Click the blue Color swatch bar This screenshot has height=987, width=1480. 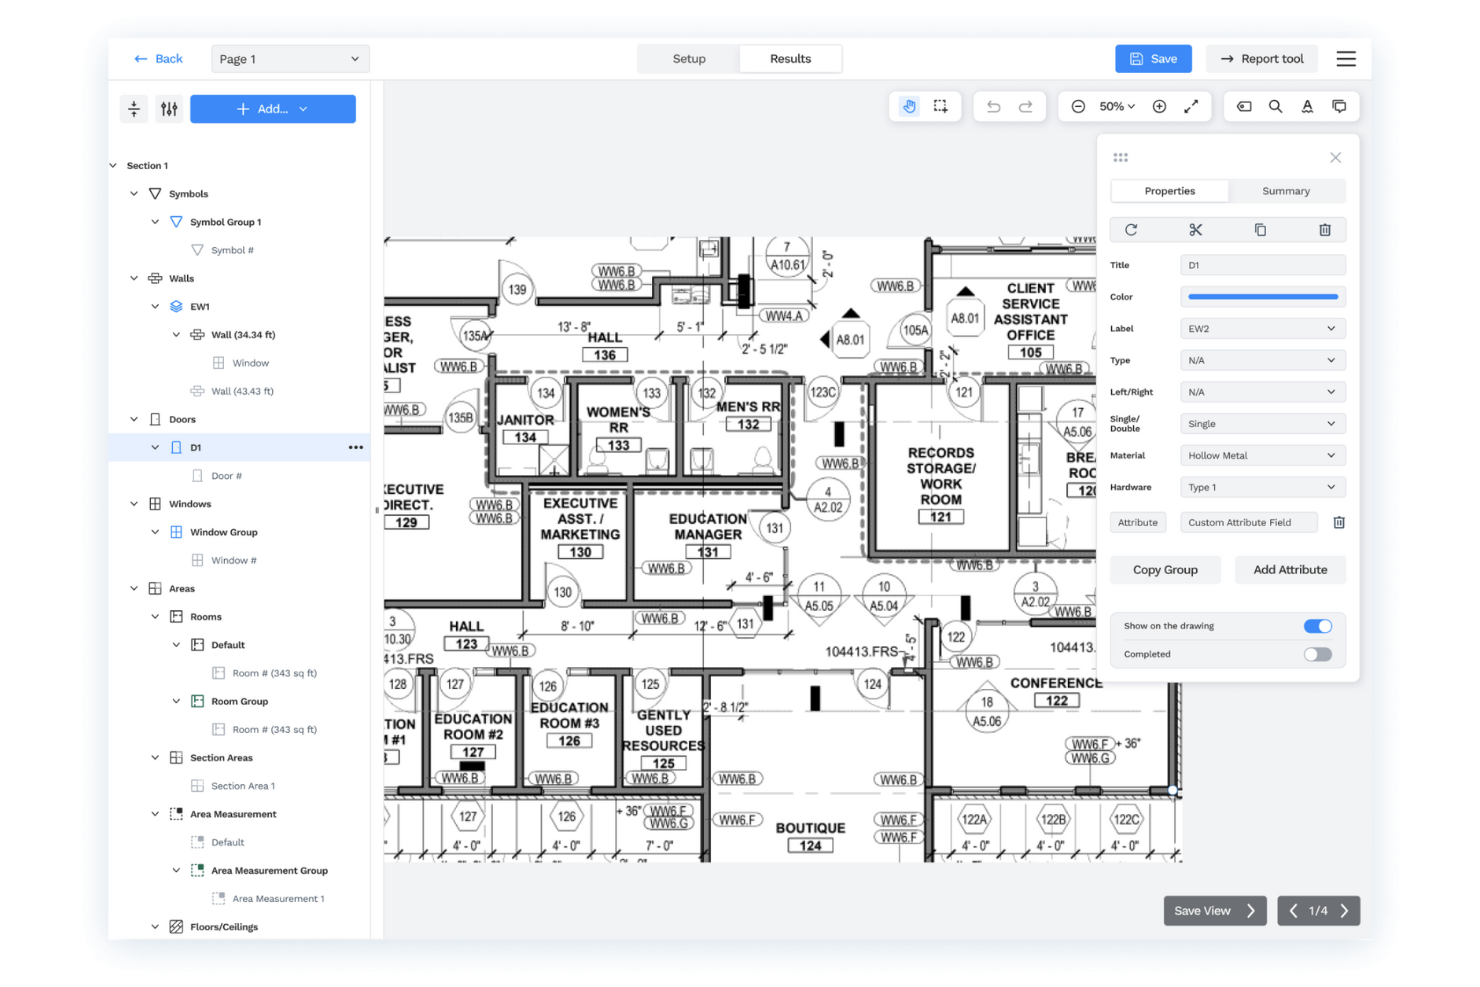[1263, 297]
